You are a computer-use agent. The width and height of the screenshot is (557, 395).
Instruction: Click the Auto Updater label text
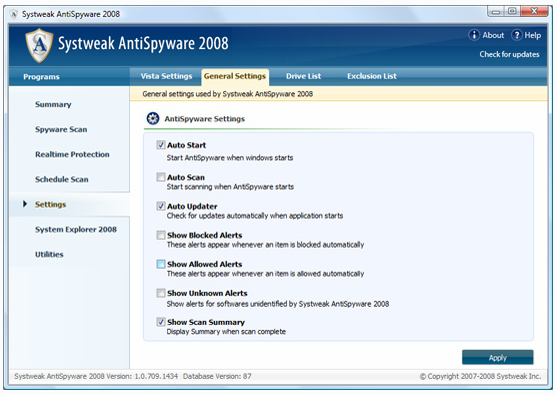(192, 206)
